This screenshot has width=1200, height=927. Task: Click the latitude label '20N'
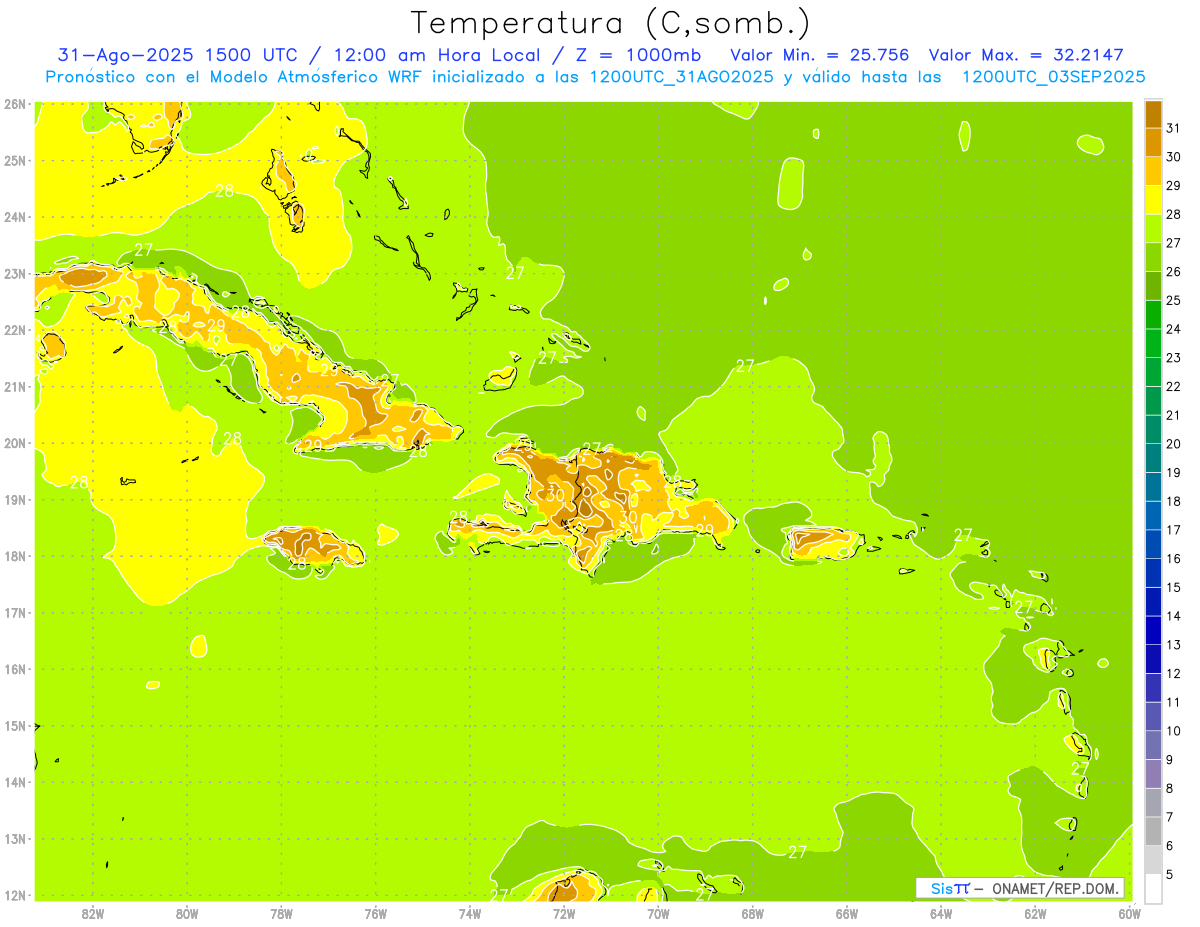pyautogui.click(x=14, y=443)
